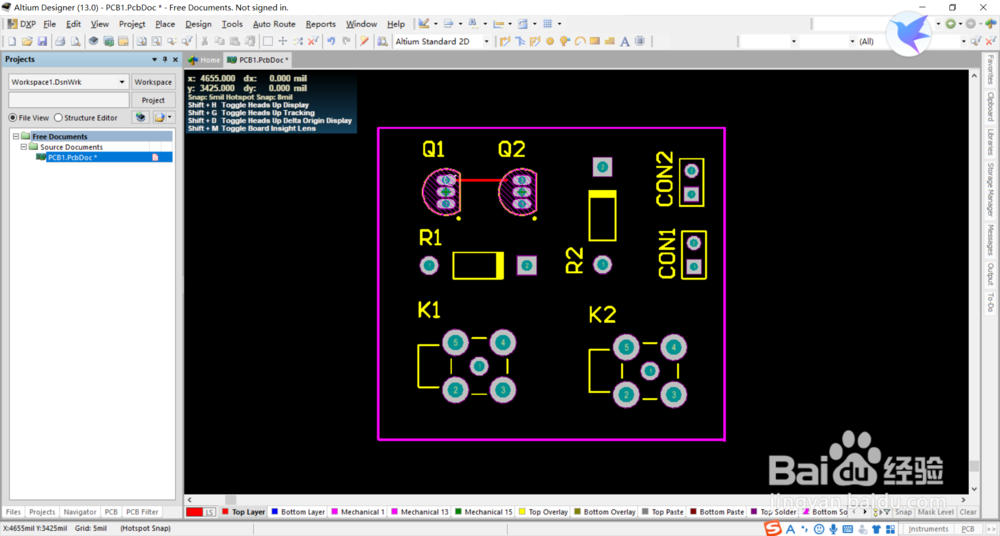
Task: Collapse the Free Documents tree node
Action: click(16, 137)
